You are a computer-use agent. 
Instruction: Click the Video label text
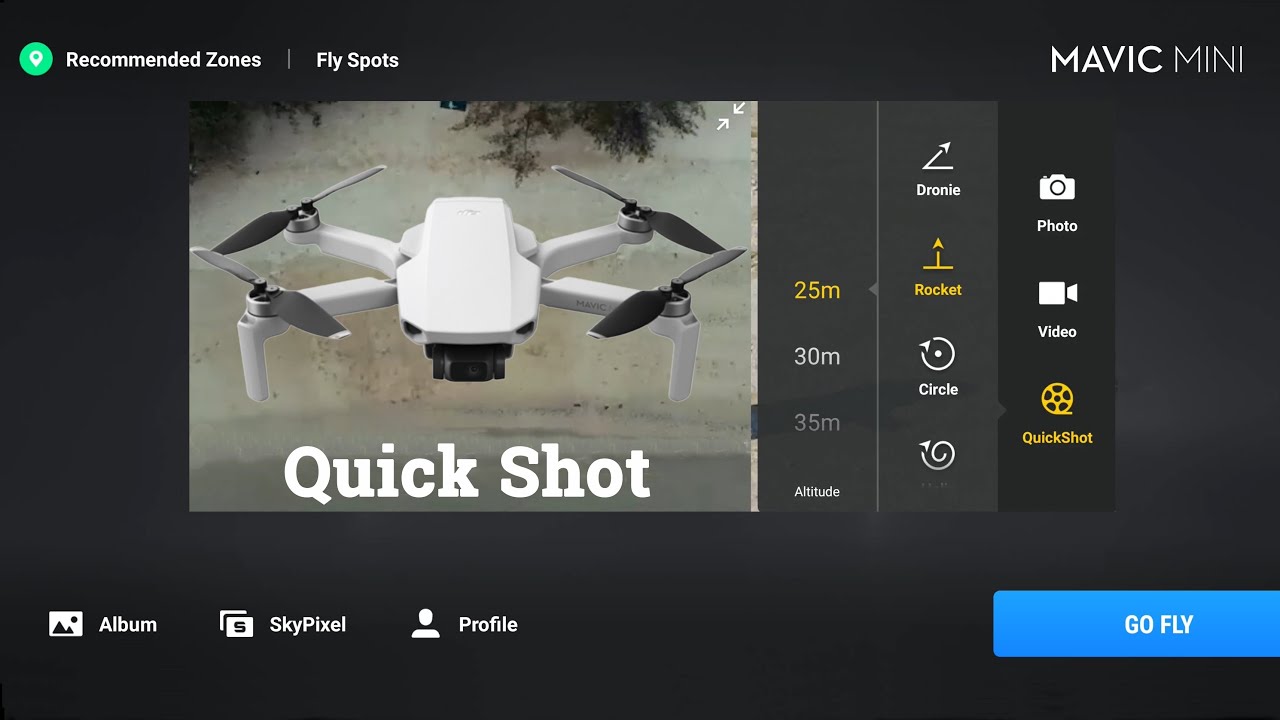[x=1057, y=331]
